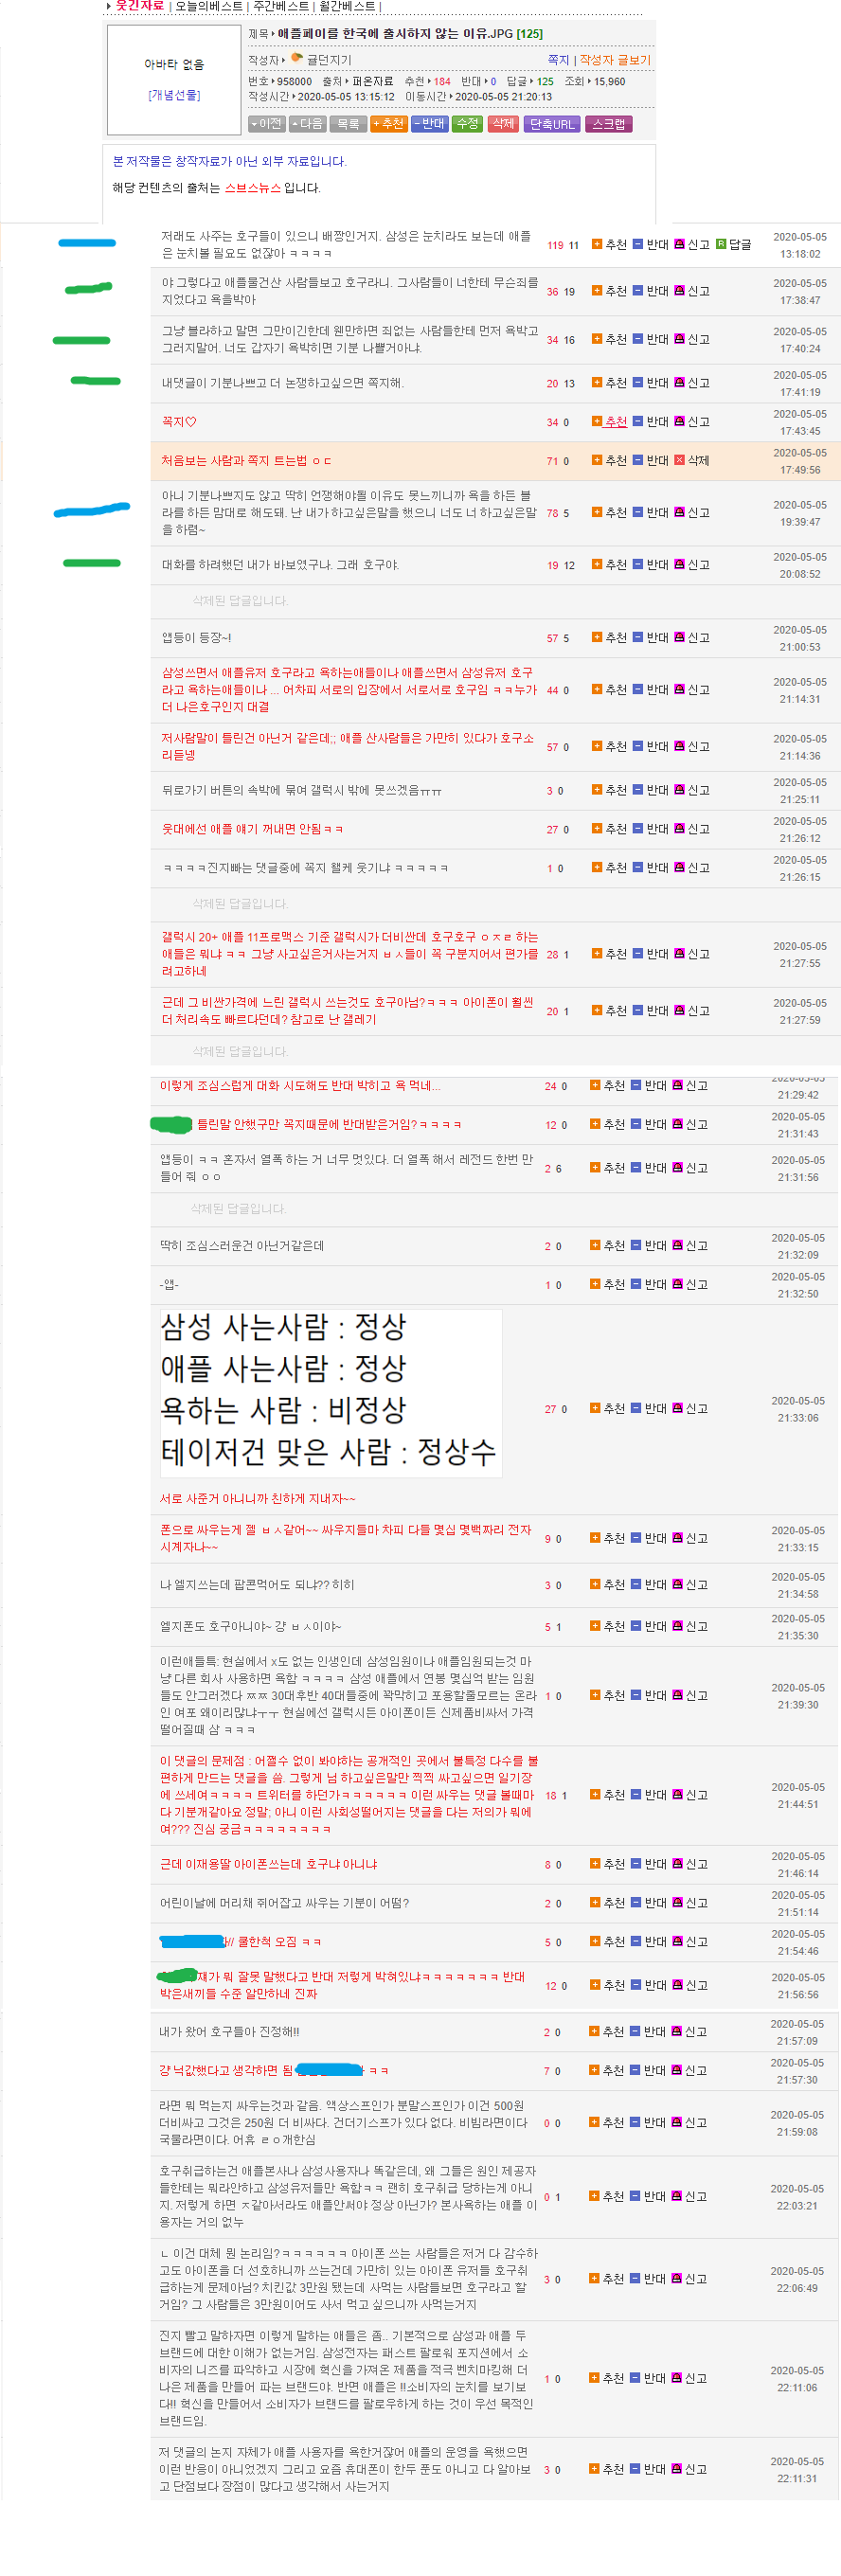Send a message via the 쪽지 link
Screen dimensions: 841x2576
(558, 60)
